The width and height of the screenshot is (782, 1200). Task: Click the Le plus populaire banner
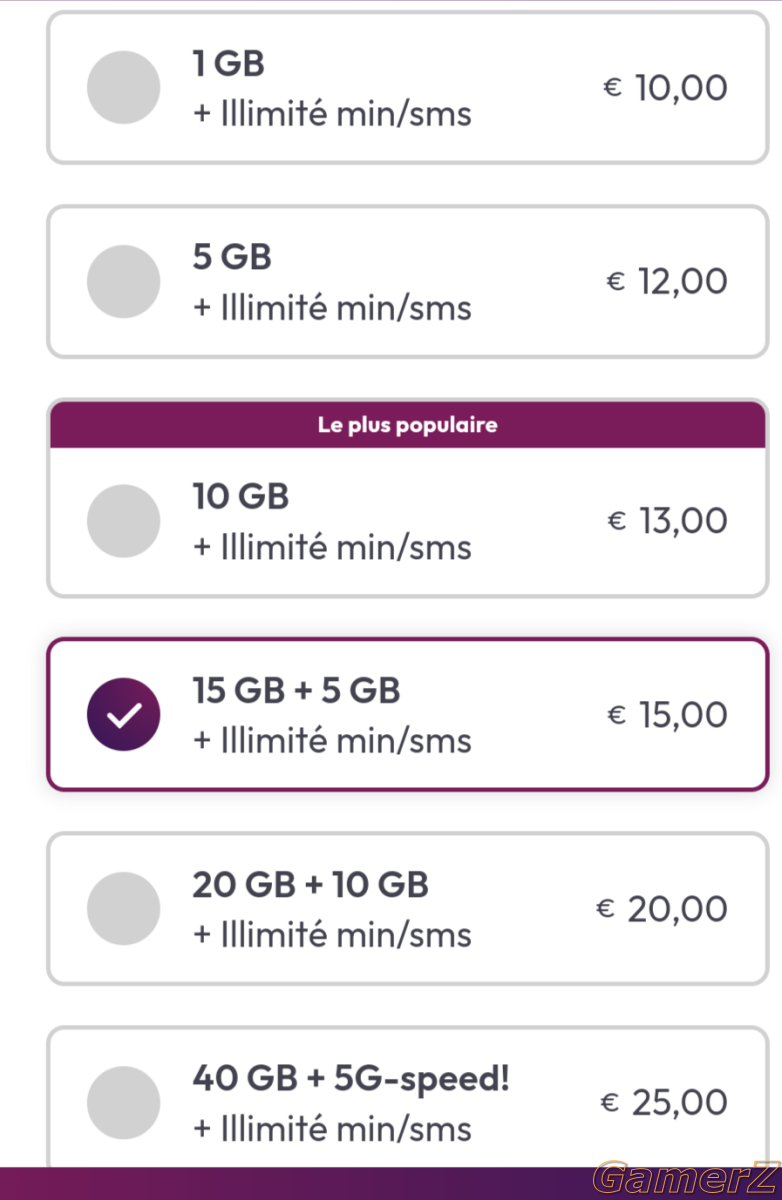[x=407, y=425]
